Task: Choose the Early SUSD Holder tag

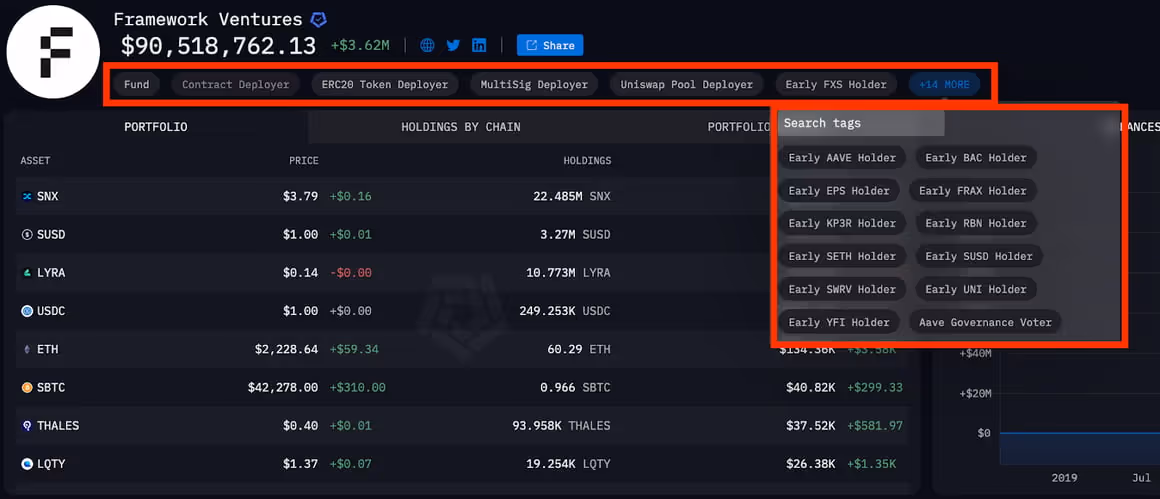Action: (x=979, y=257)
